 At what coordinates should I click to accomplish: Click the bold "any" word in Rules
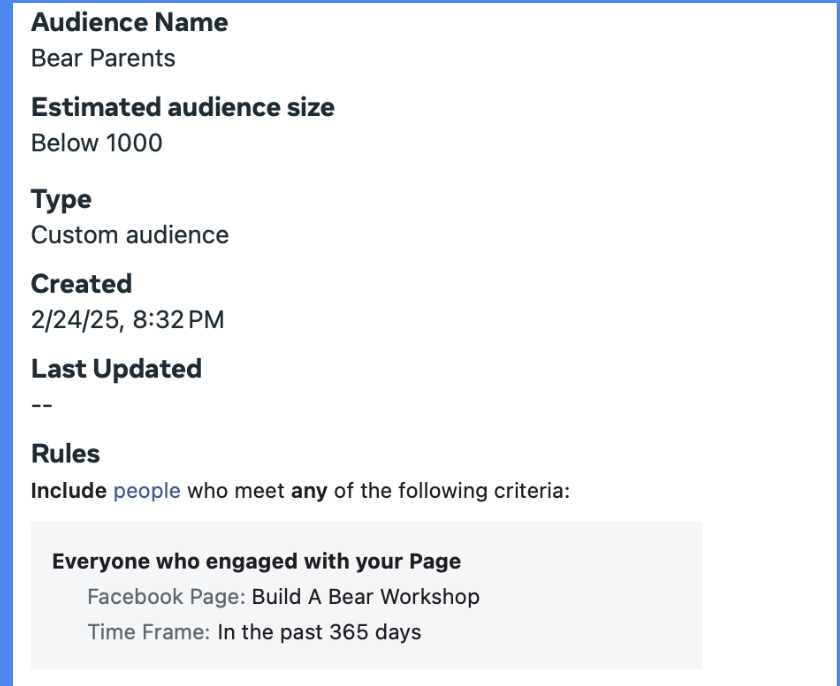tap(307, 491)
